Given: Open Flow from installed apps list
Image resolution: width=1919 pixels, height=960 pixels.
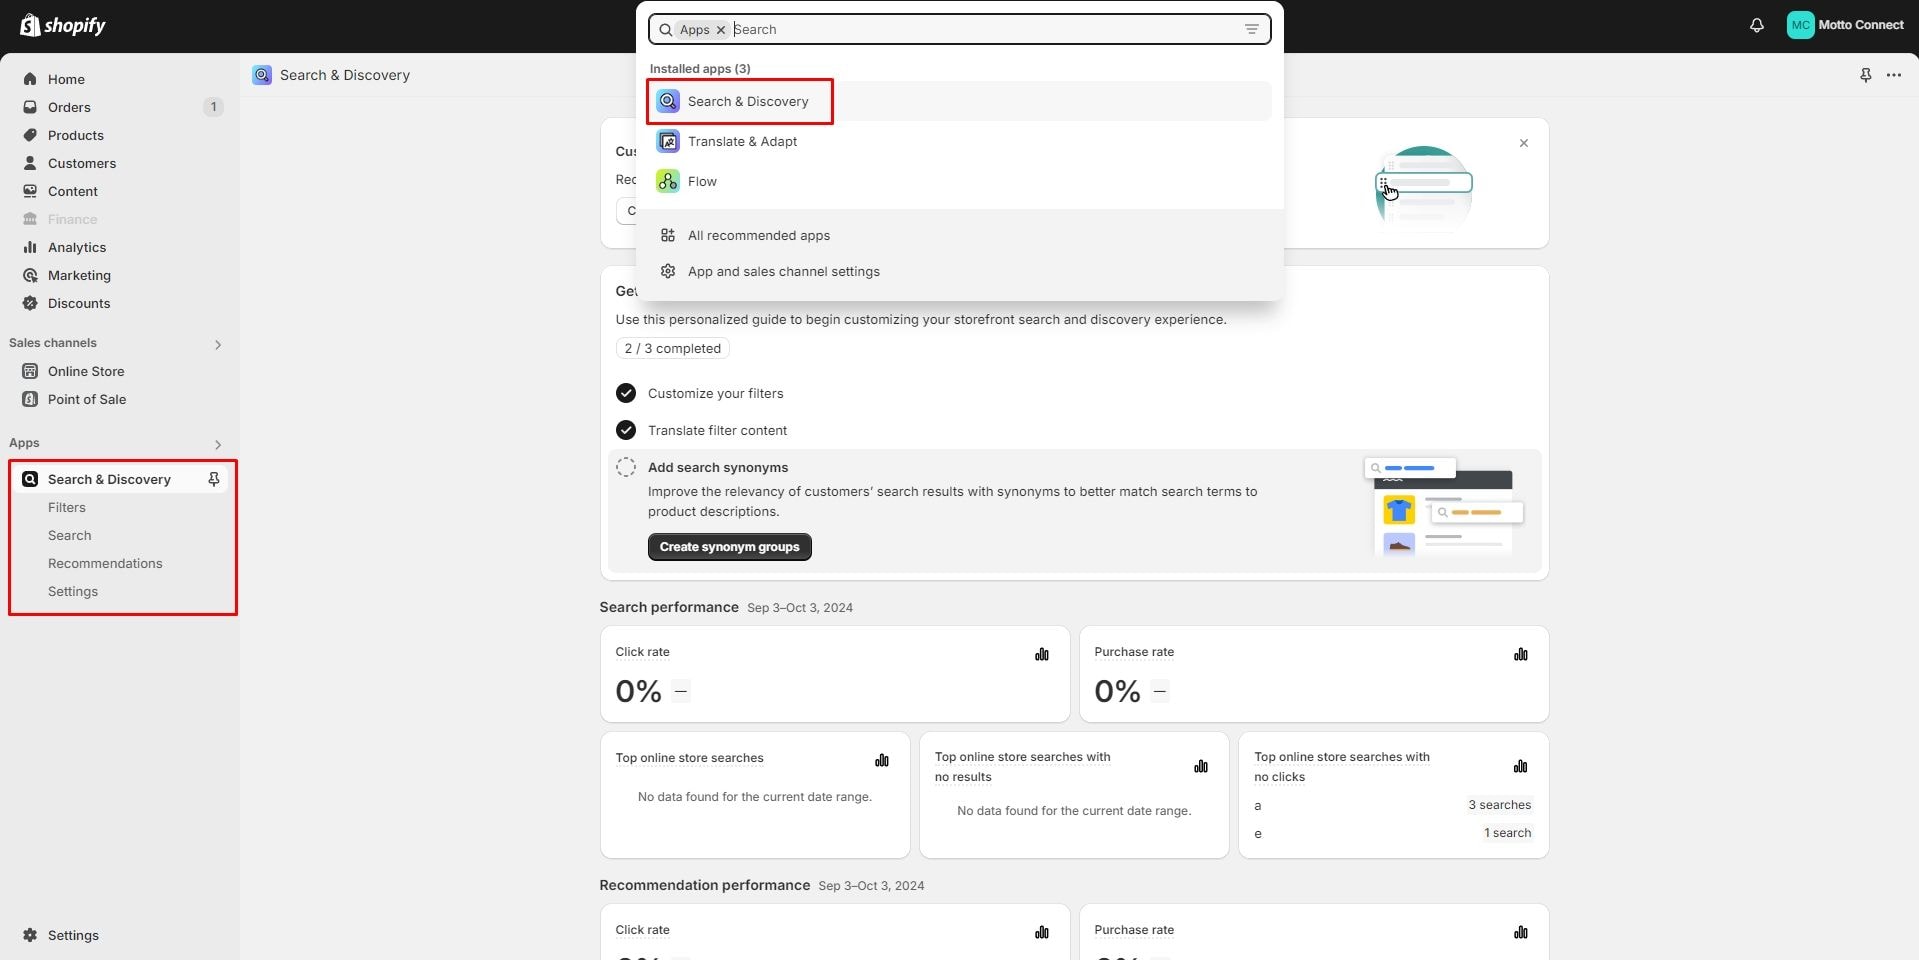Looking at the screenshot, I should click(702, 181).
